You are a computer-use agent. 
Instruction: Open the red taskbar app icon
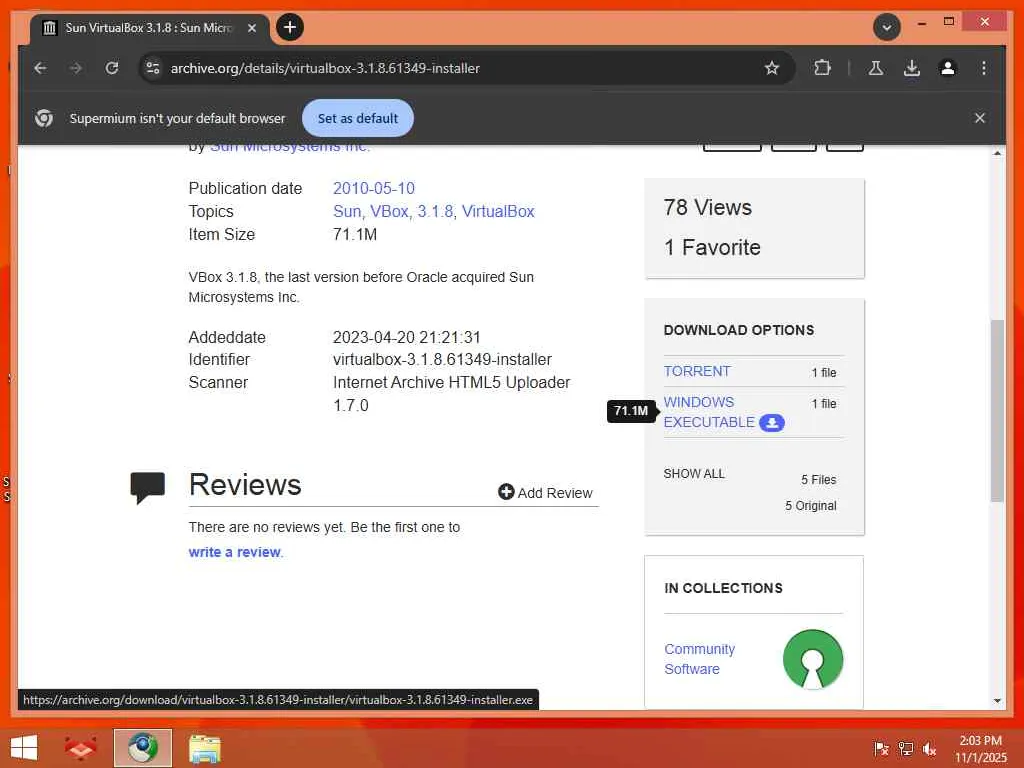tap(81, 748)
